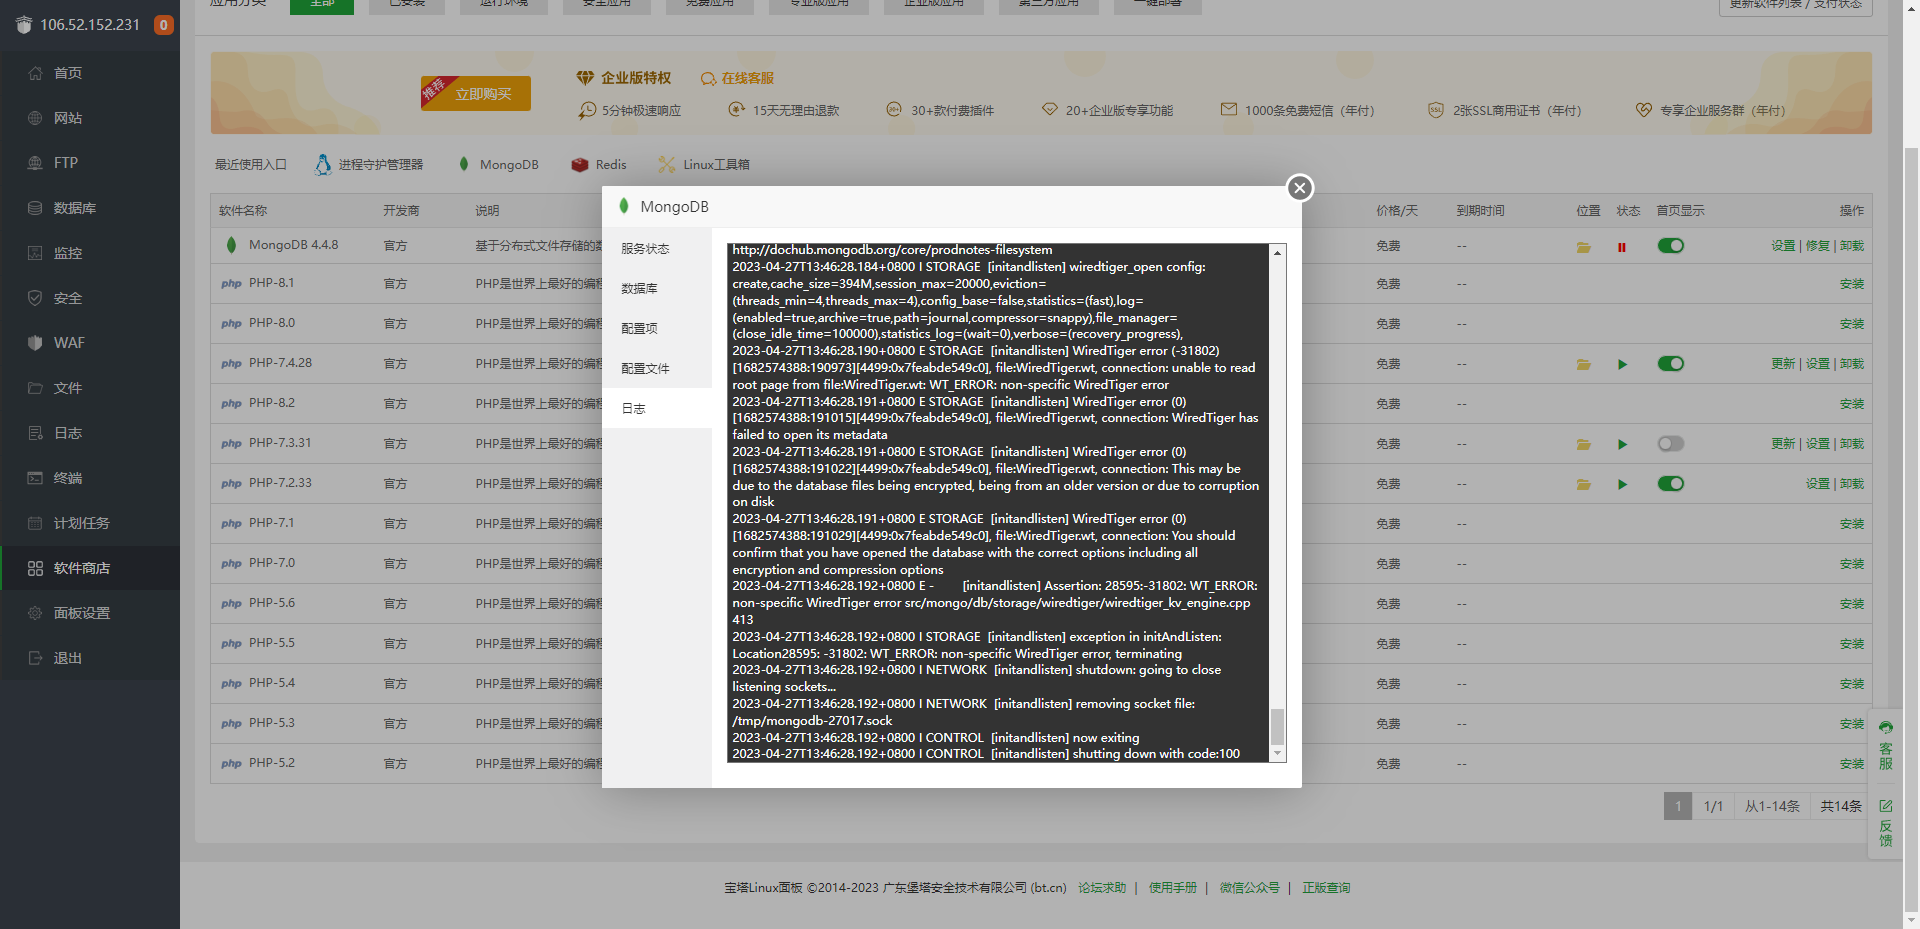1920x929 pixels.
Task: Open the 客服 customer service widget
Action: point(1885,746)
